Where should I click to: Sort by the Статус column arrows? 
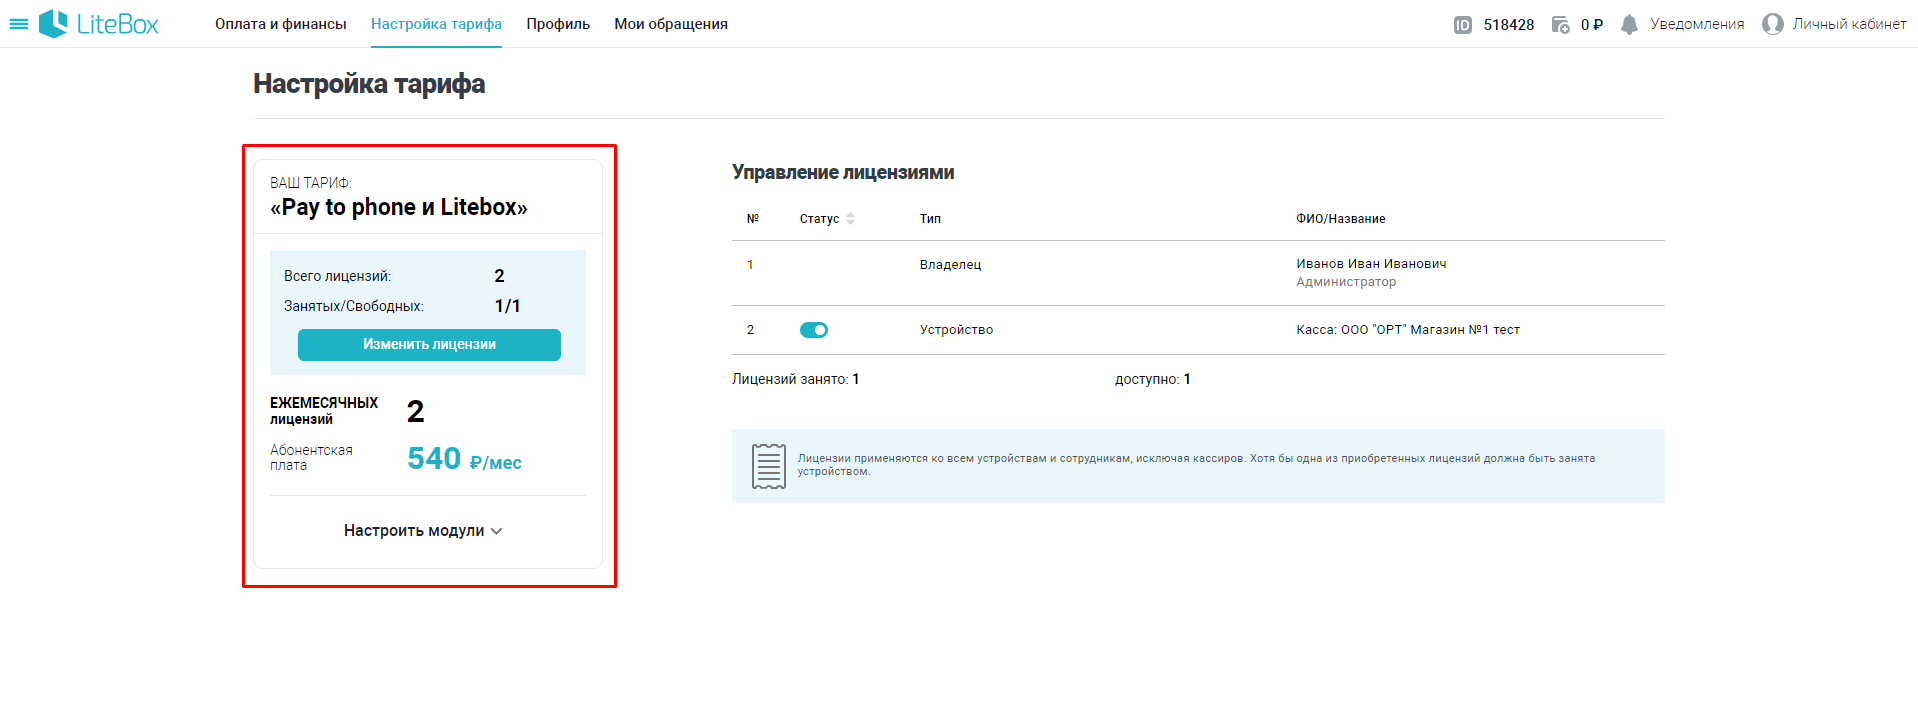click(850, 219)
